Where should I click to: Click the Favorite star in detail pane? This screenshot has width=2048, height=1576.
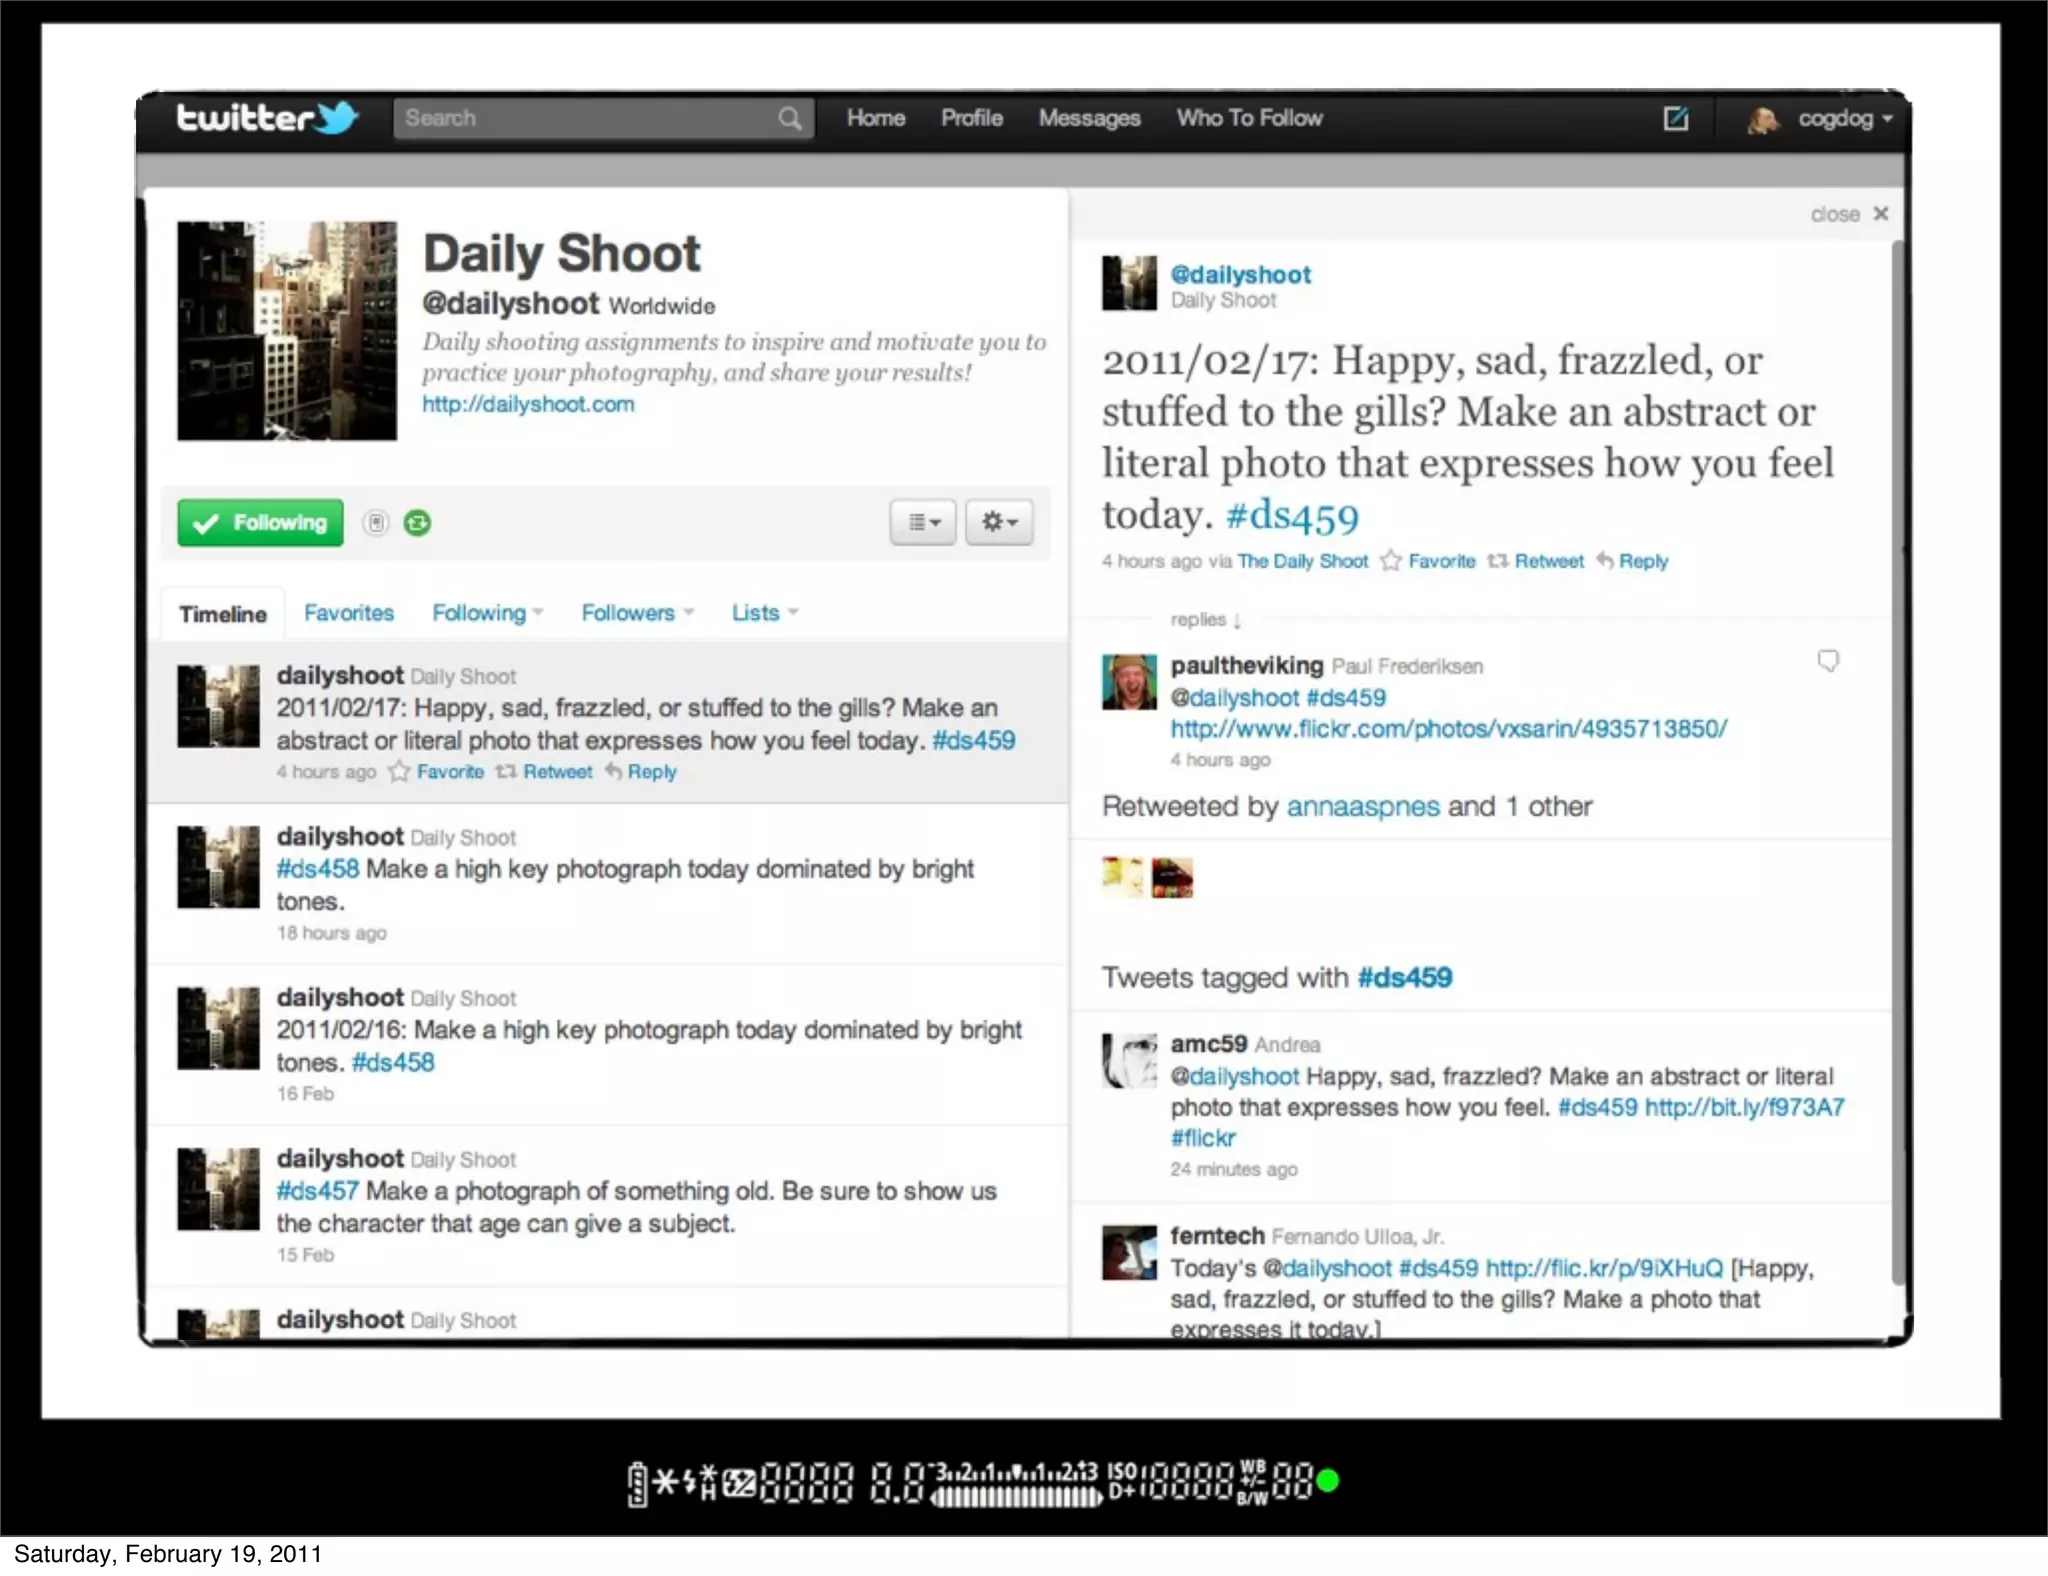pyautogui.click(x=1391, y=561)
